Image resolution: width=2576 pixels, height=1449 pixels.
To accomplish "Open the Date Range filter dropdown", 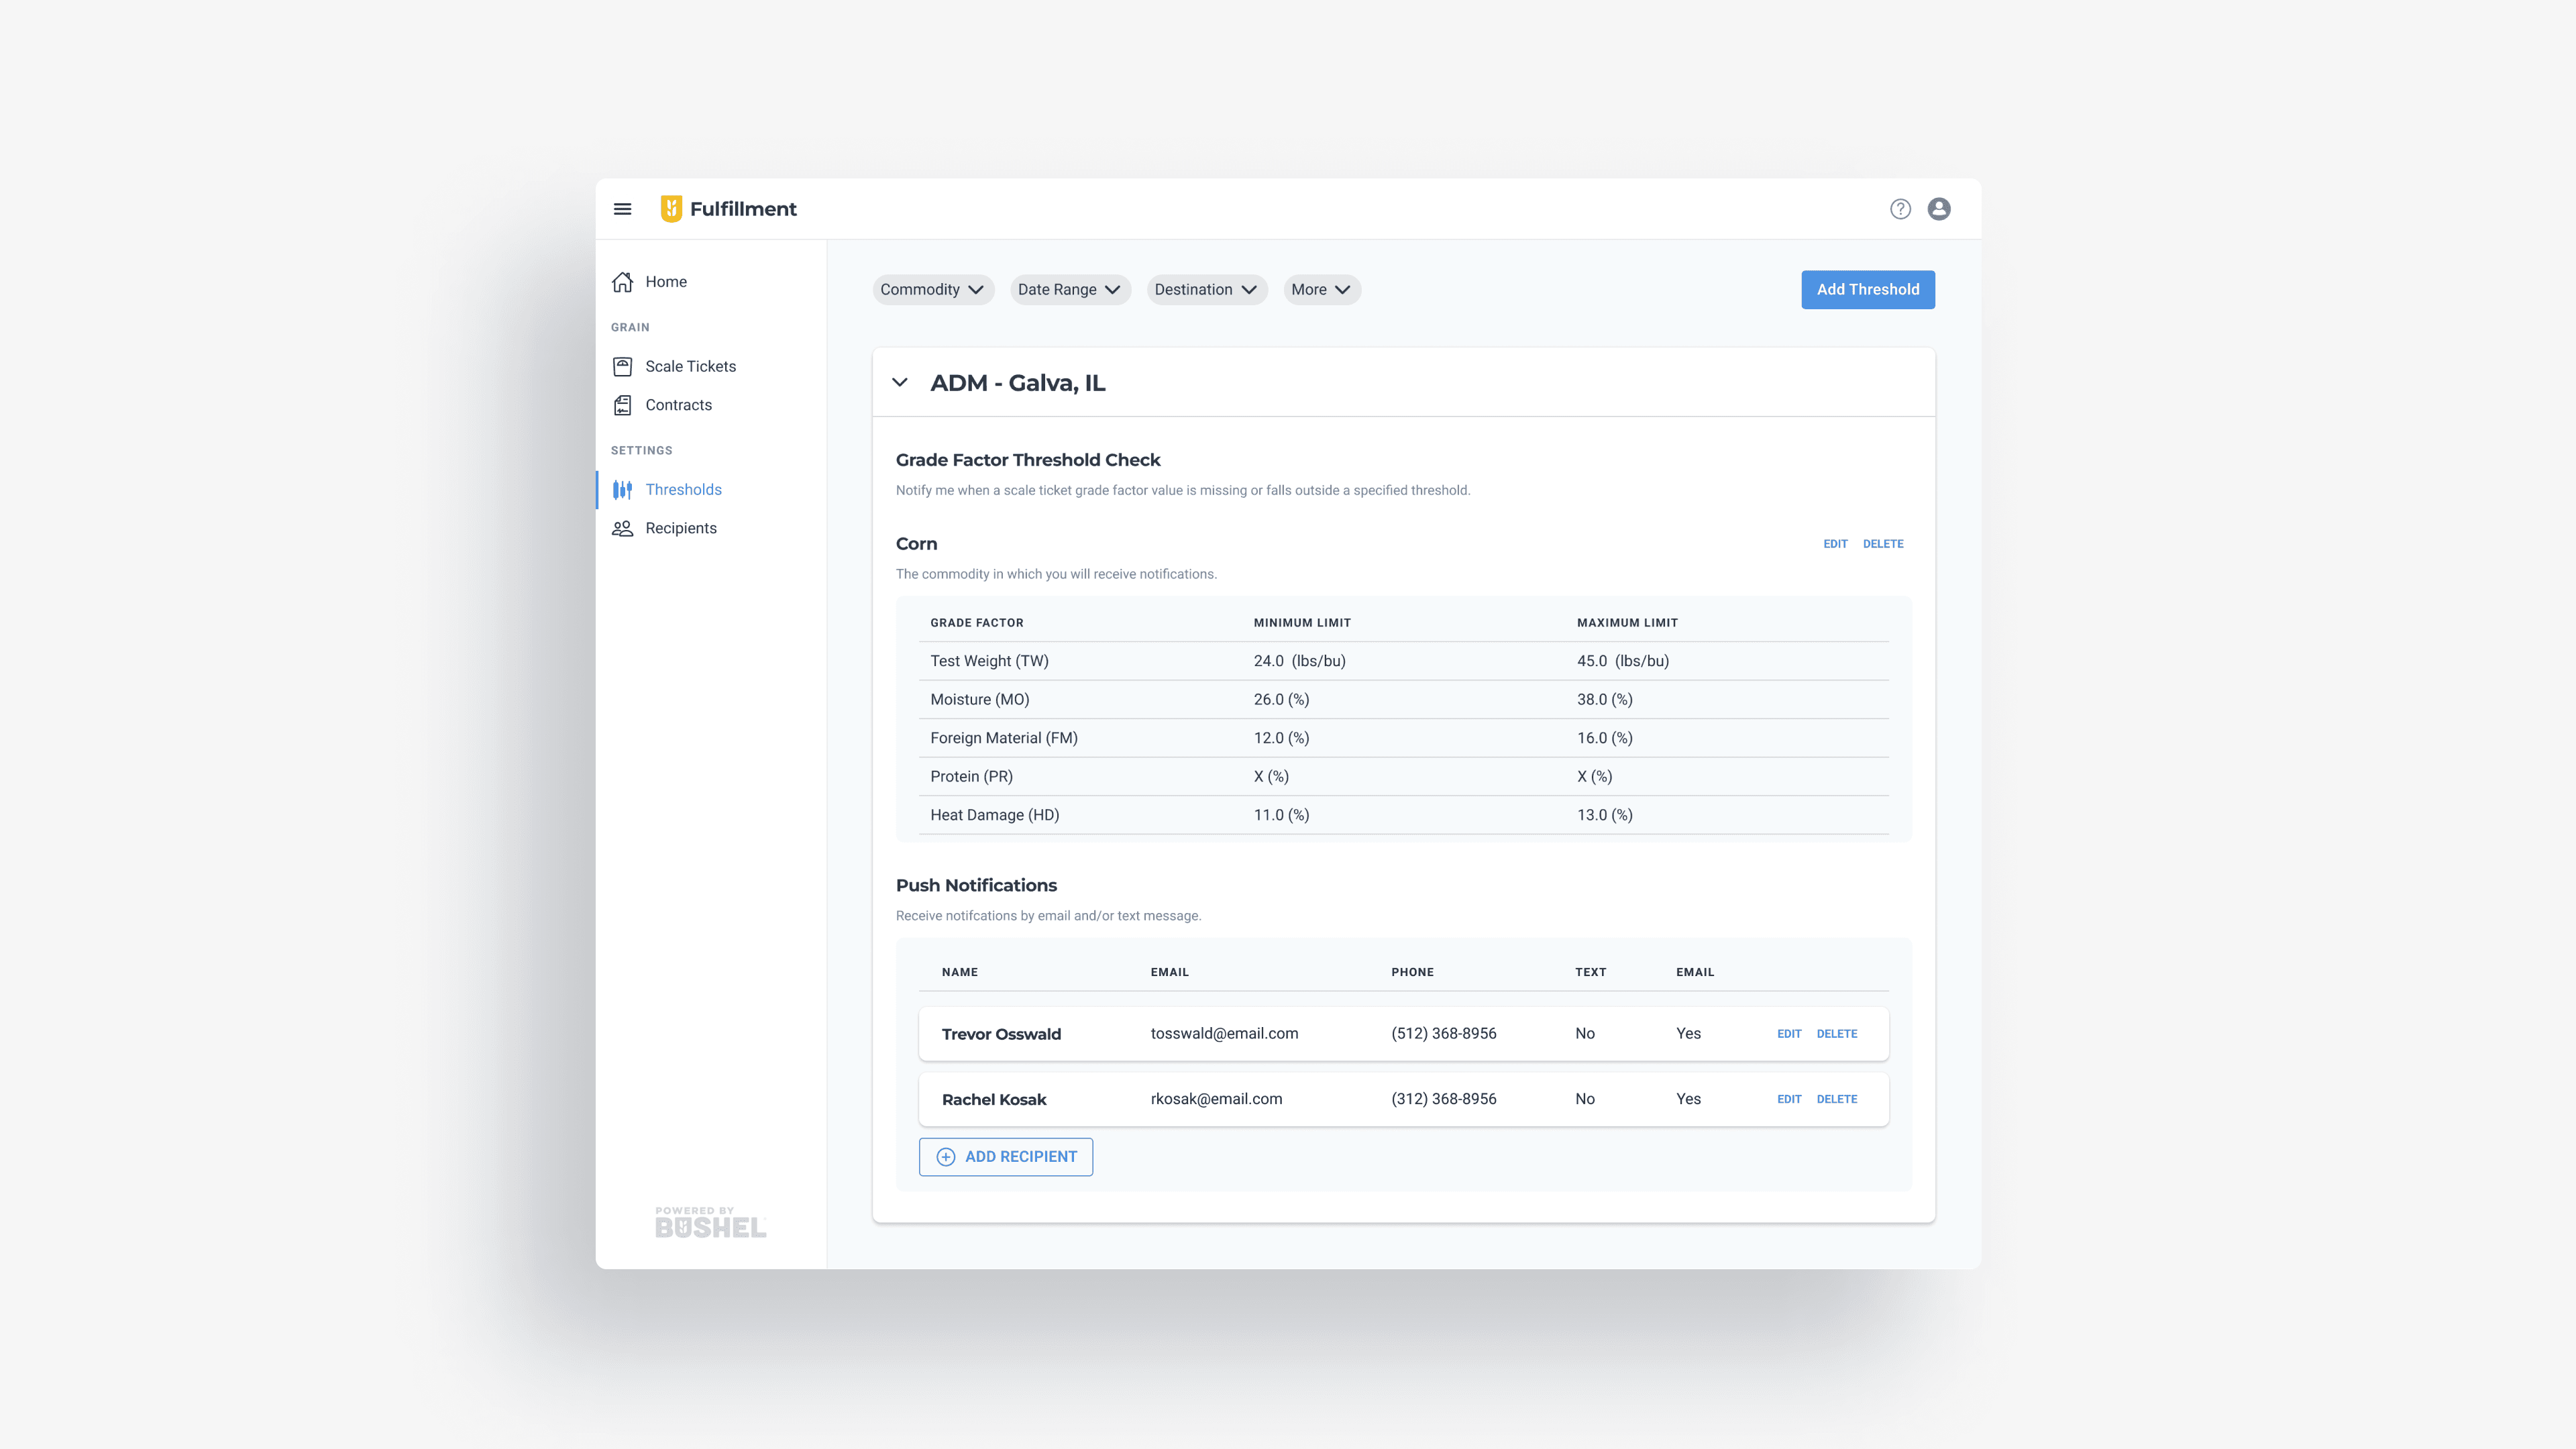I will tap(1070, 290).
